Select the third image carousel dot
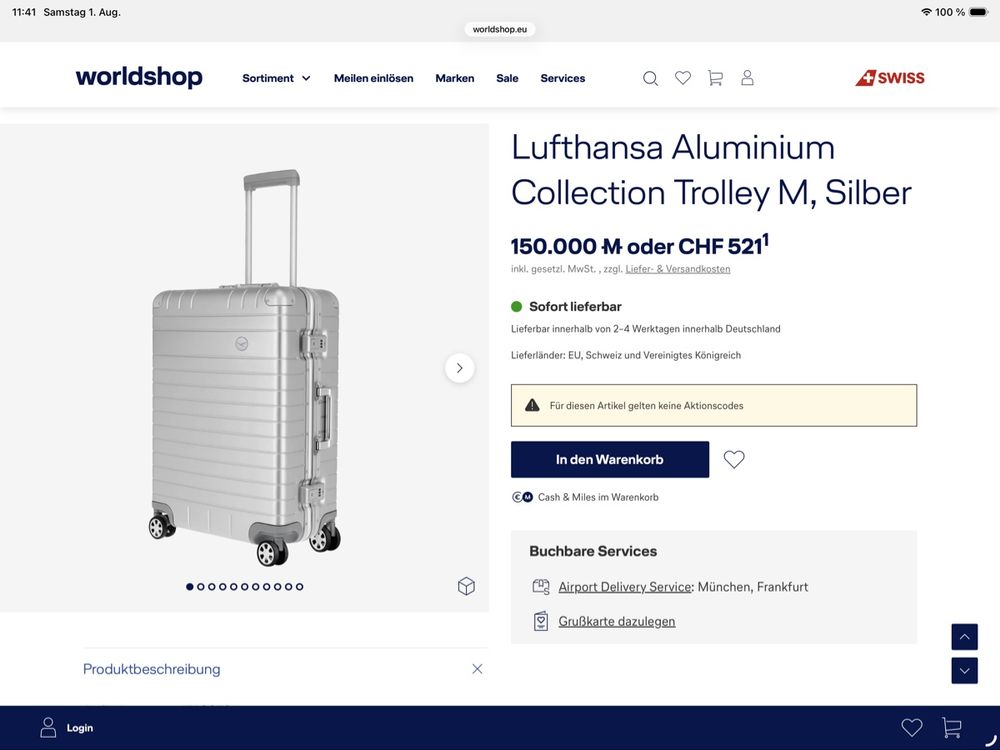 (212, 587)
